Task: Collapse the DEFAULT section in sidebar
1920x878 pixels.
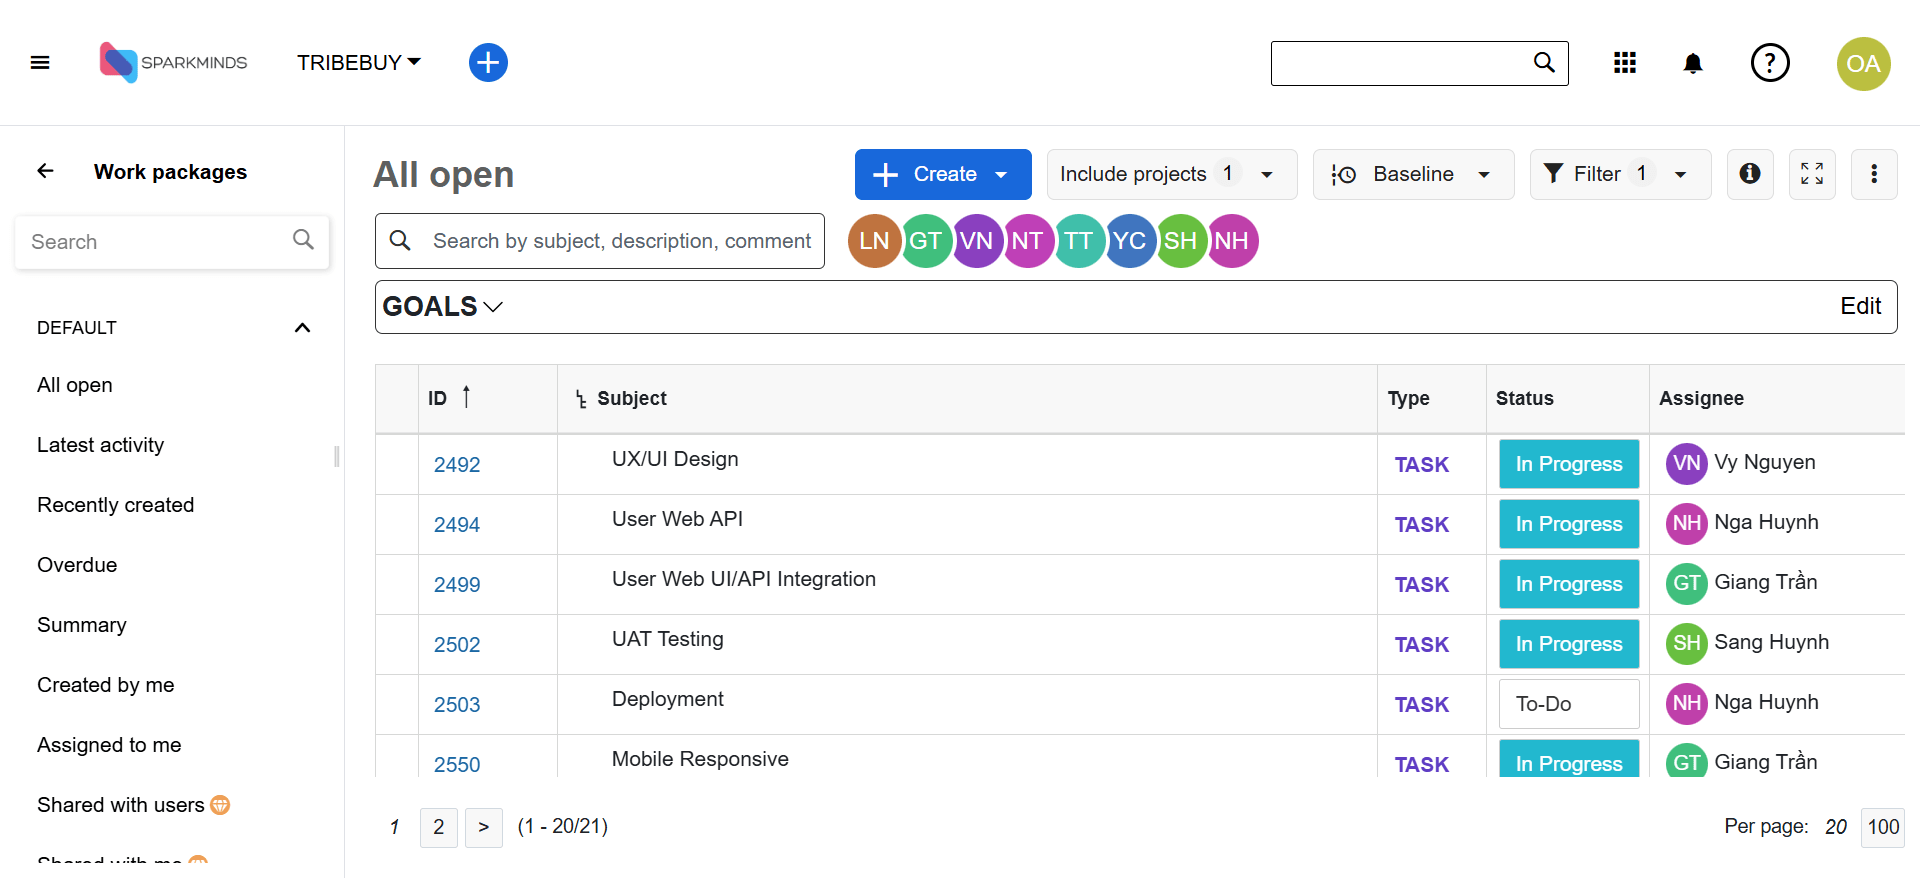Action: pyautogui.click(x=302, y=328)
